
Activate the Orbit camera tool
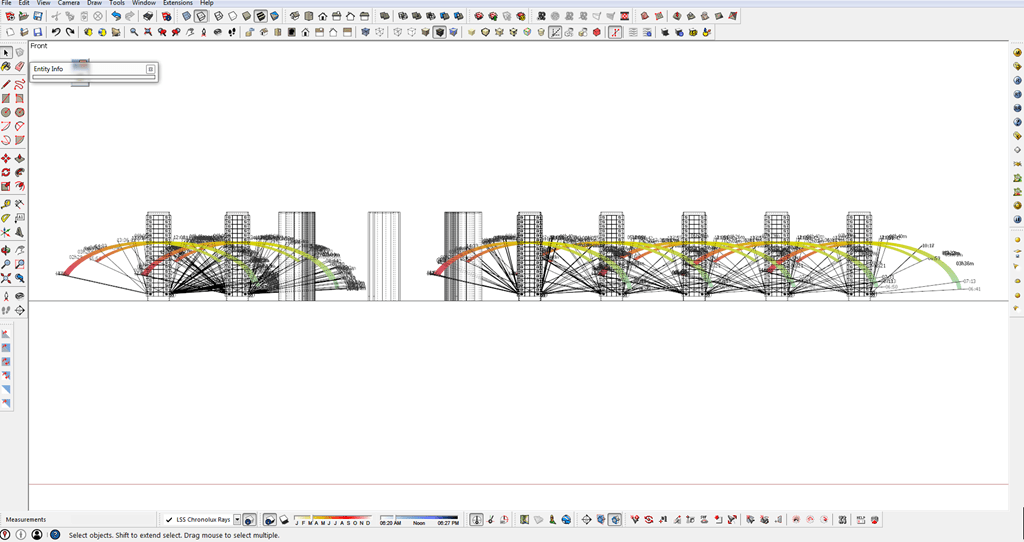(6, 251)
